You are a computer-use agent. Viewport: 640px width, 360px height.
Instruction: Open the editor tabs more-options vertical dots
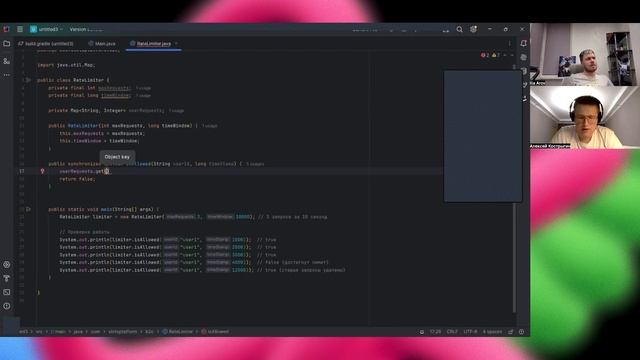tap(509, 43)
